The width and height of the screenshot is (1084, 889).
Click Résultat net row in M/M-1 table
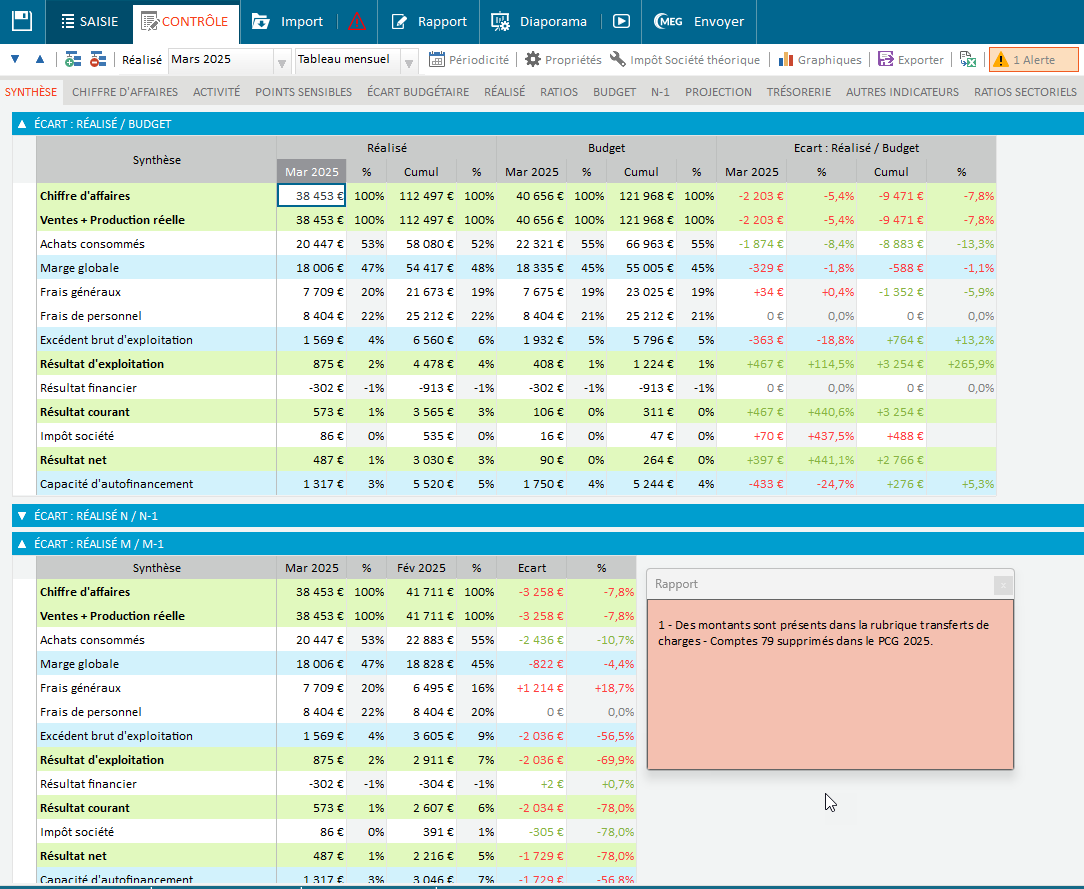pyautogui.click(x=336, y=856)
